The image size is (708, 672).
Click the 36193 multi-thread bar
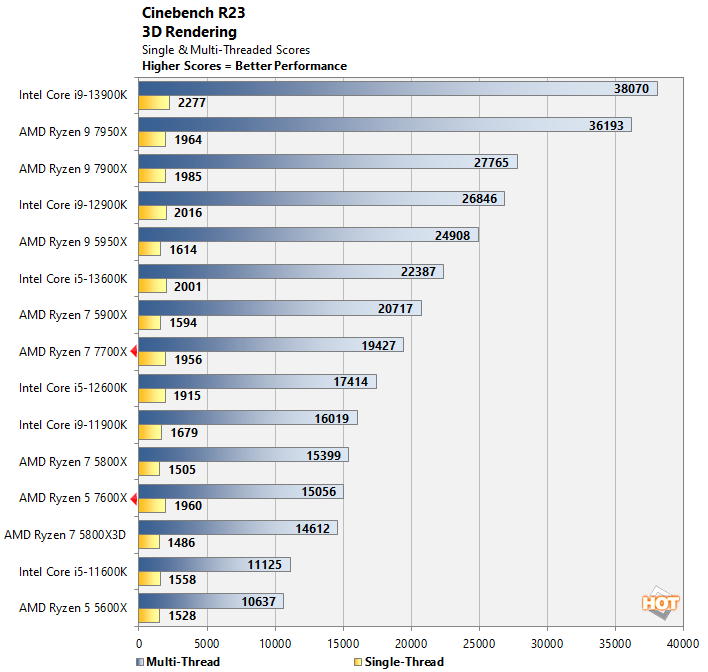point(385,125)
